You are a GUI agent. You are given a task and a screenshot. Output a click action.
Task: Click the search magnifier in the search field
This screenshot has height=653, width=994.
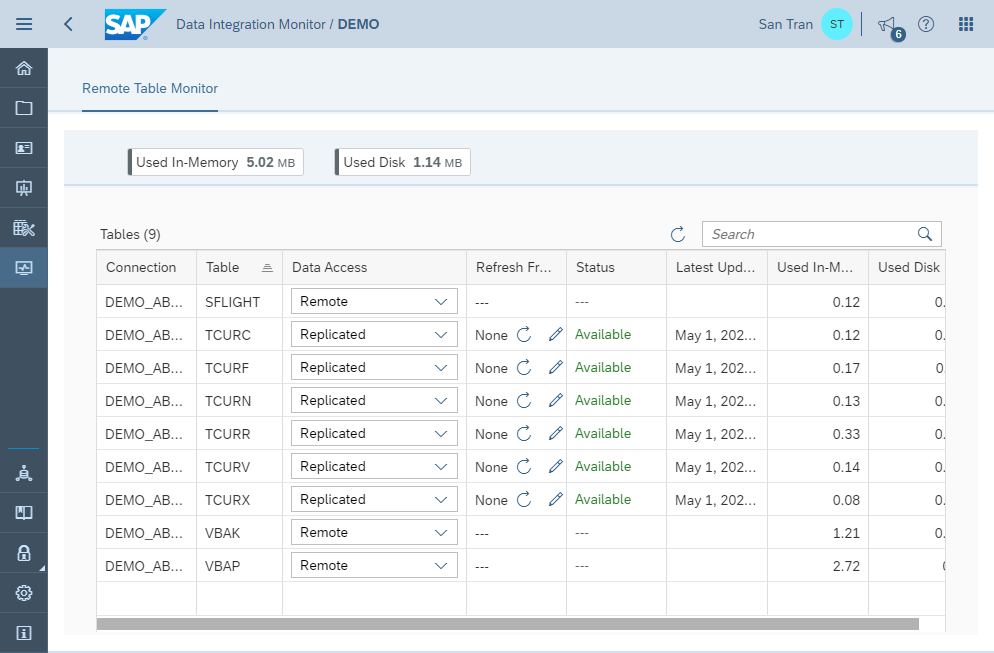(924, 233)
